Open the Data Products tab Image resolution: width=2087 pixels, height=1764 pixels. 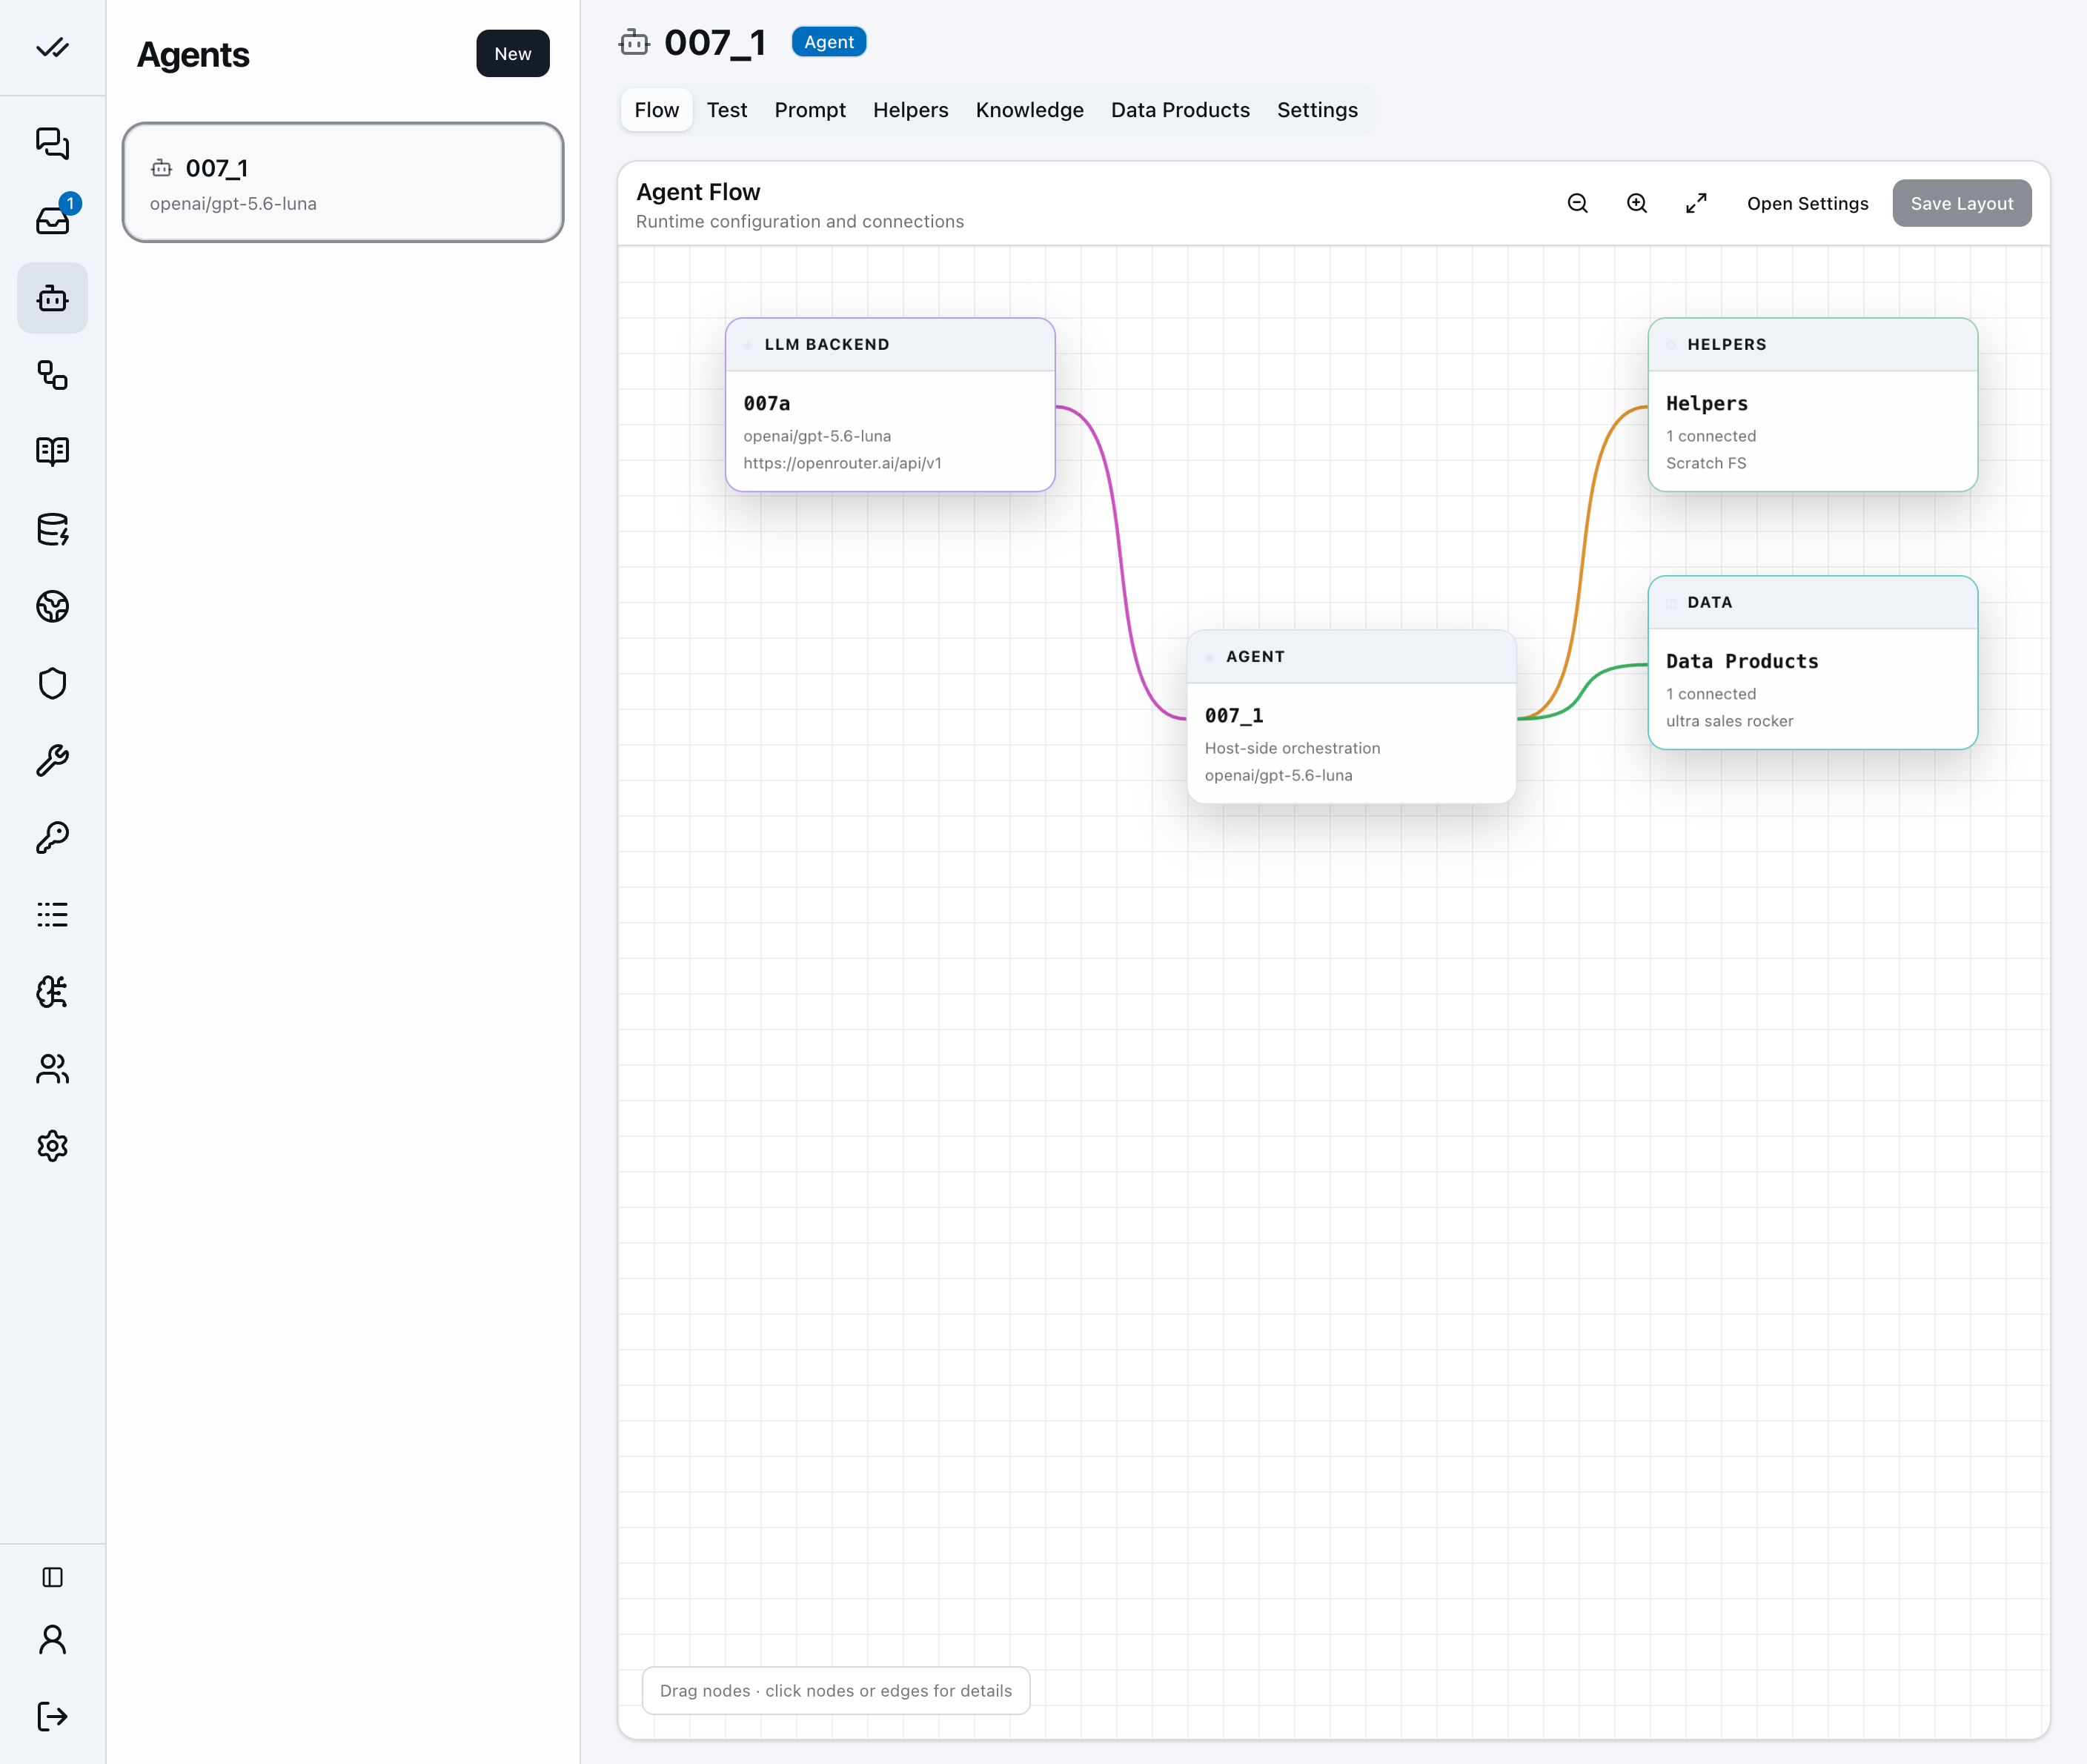tap(1180, 110)
